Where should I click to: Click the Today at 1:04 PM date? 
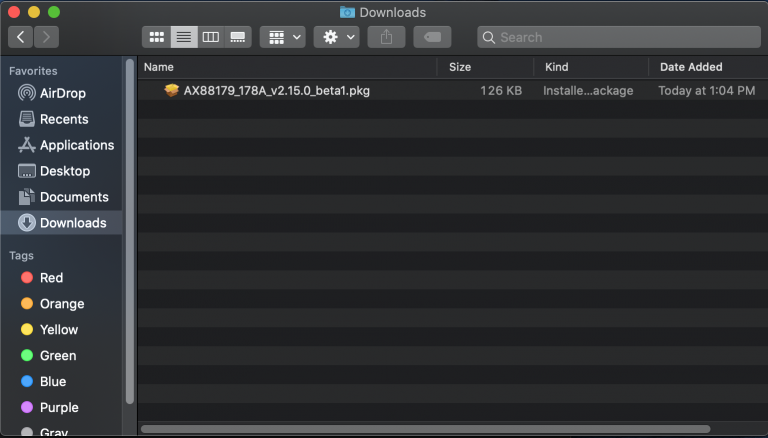(706, 91)
